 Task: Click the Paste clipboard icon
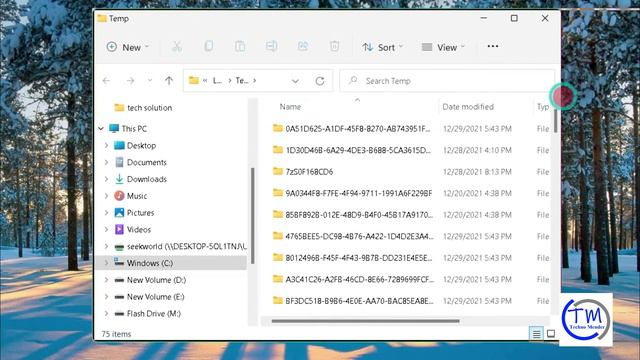point(240,47)
